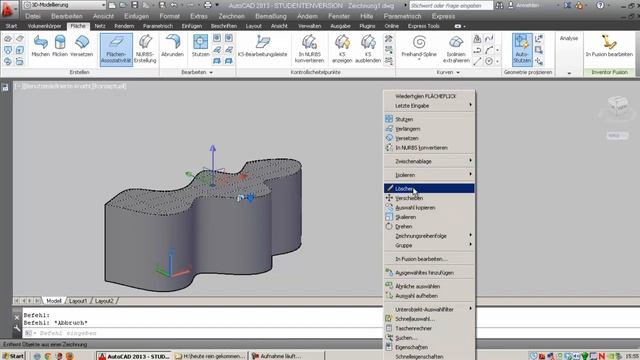640x360 pixels.
Task: Choose Auswahl kopieren in context menu
Action: pyautogui.click(x=429, y=207)
